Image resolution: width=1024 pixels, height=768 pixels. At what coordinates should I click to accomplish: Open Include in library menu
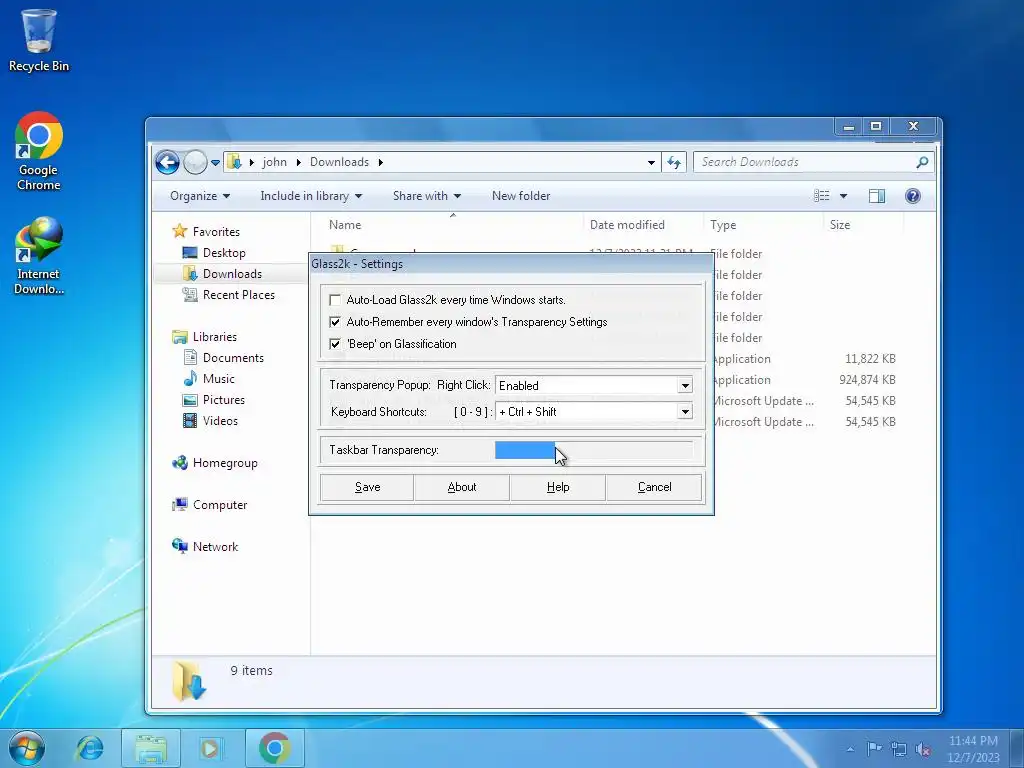click(x=311, y=196)
